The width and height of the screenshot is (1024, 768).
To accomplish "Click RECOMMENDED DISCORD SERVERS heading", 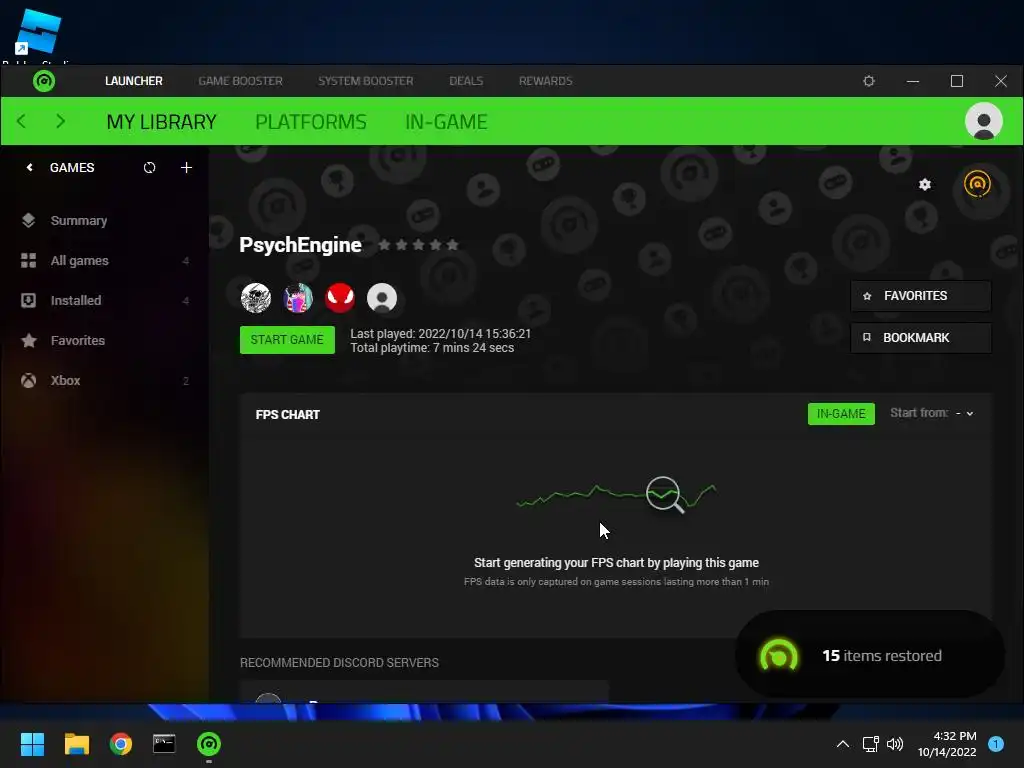I will tap(340, 663).
